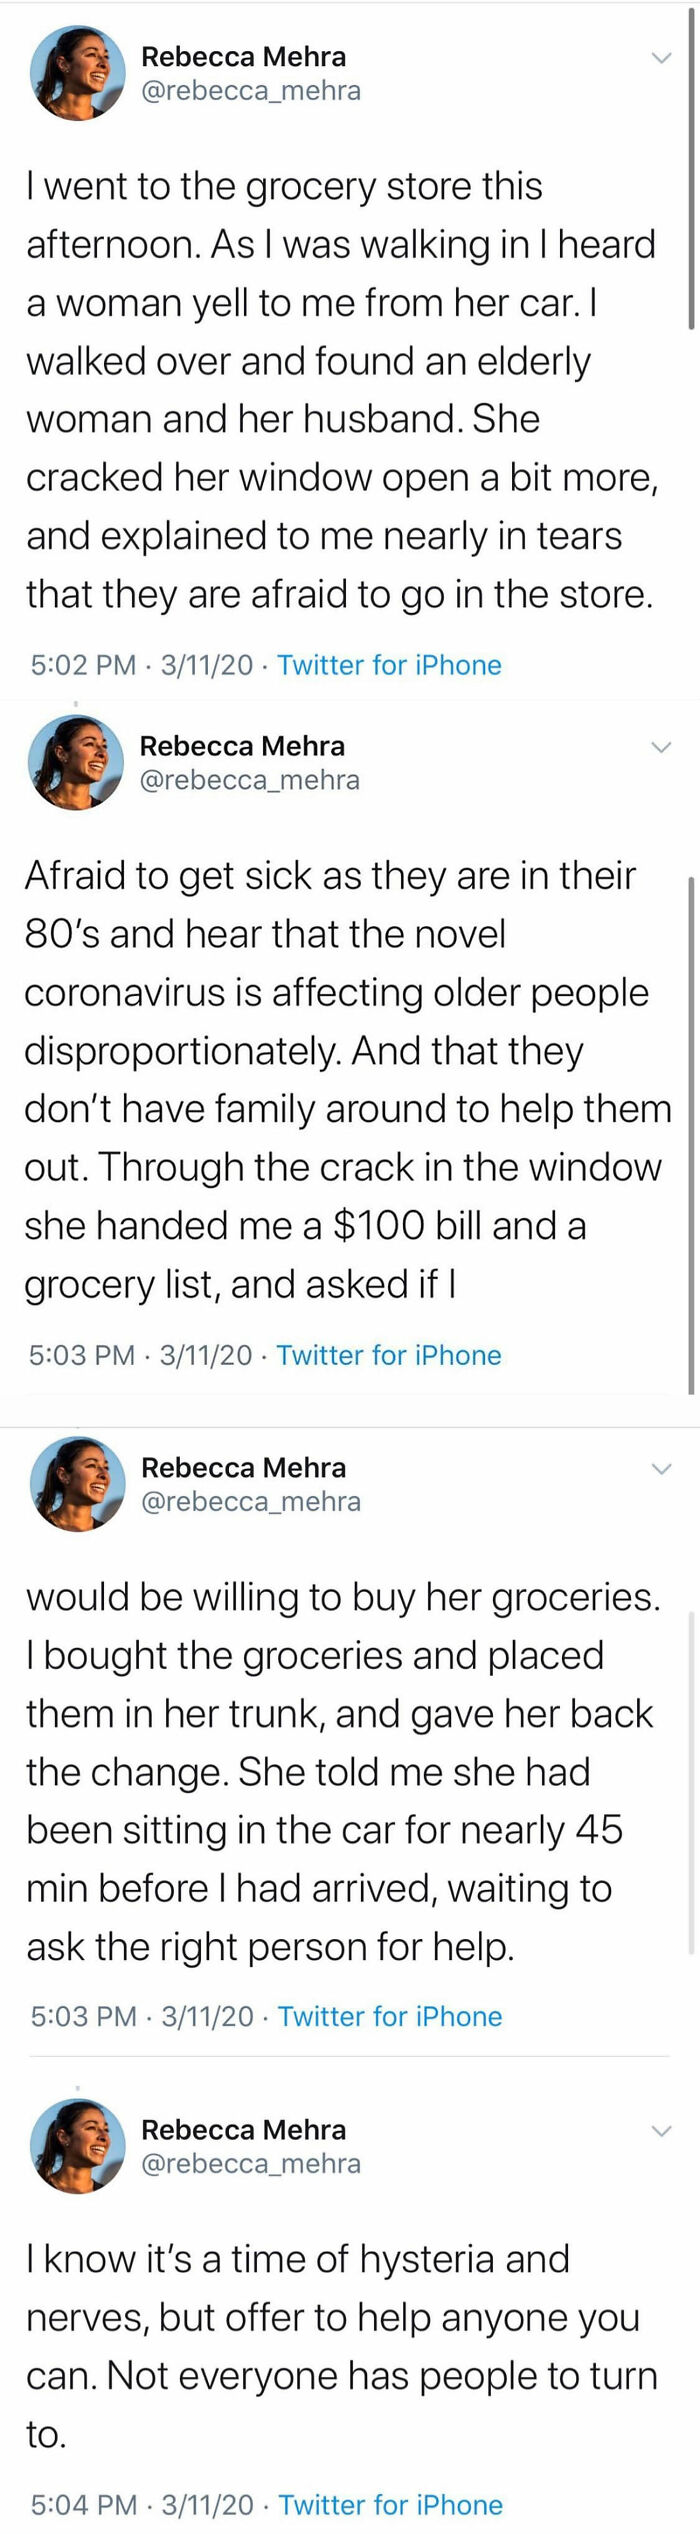Click Rebecca Mehra's profile picture on the first tweet
The width and height of the screenshot is (700, 2534).
[72, 72]
